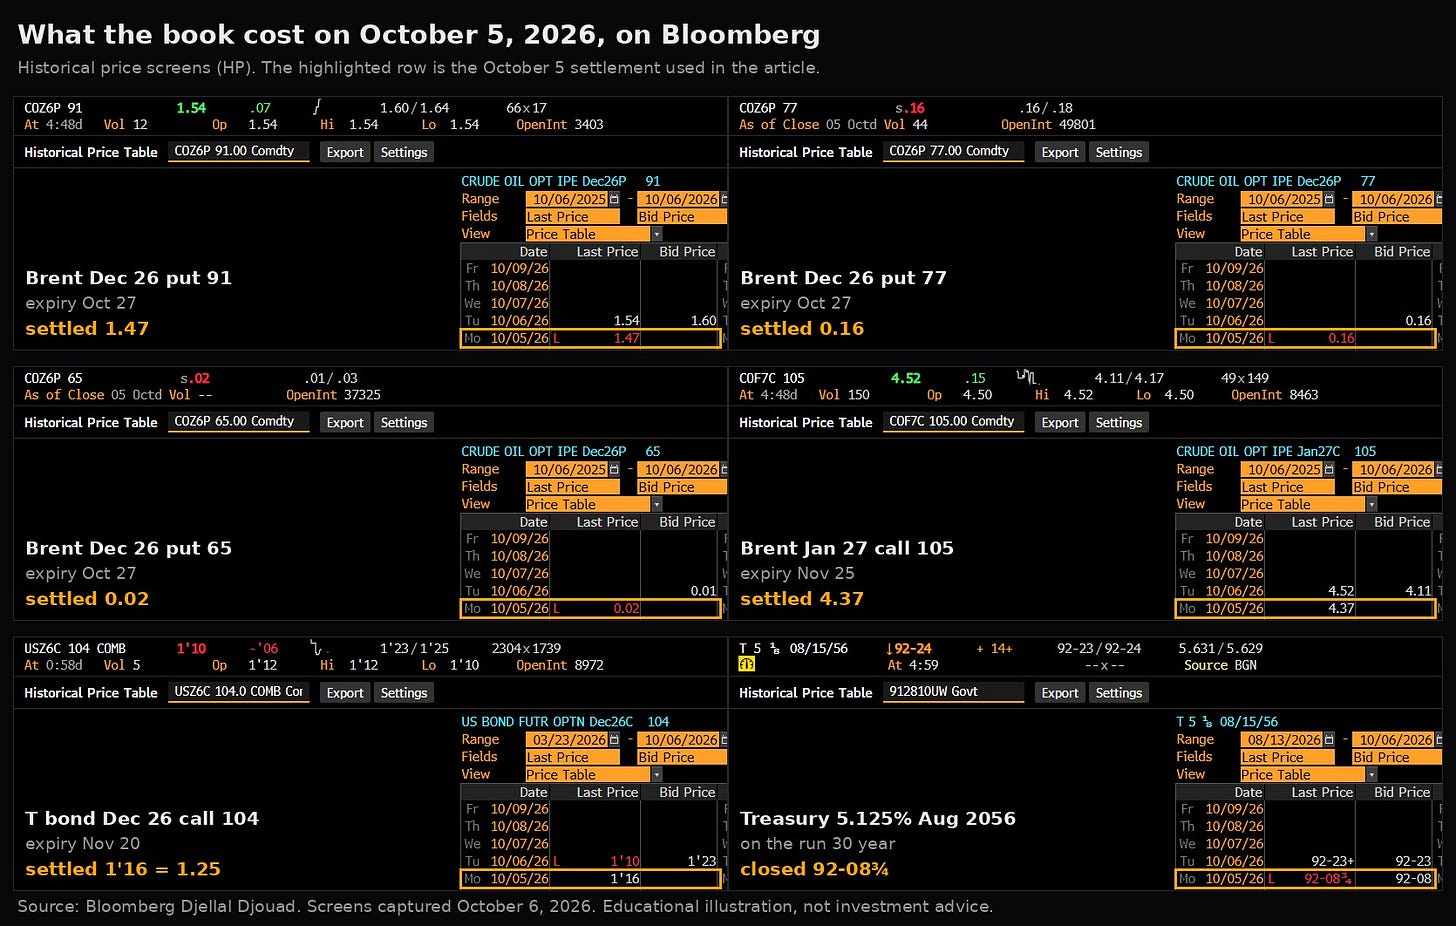
Task: Open calendar beside 08/13/2026 in Treasury panel
Action: [x=1329, y=740]
